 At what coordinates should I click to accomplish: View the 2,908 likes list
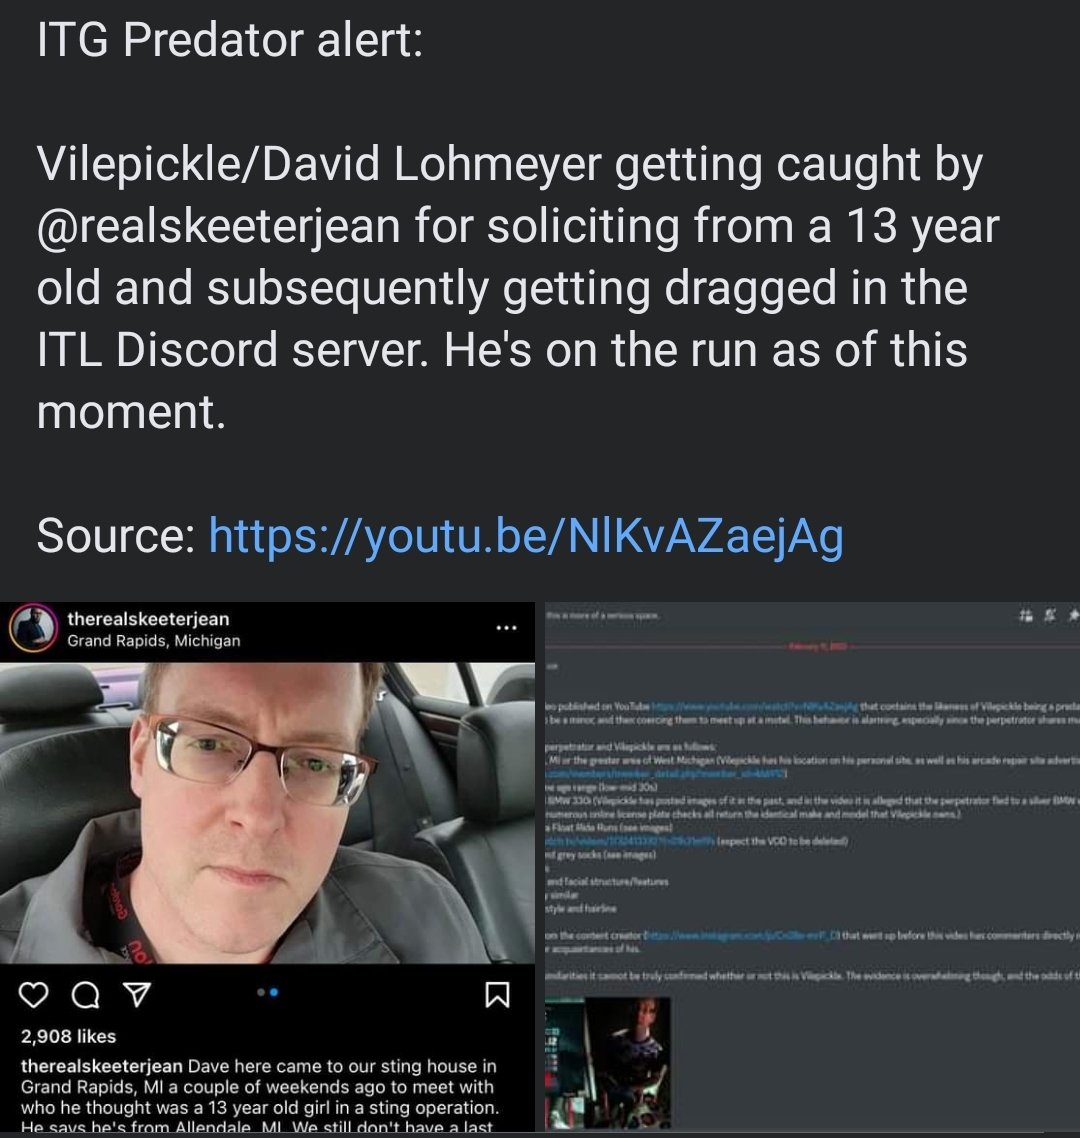coord(68,1036)
